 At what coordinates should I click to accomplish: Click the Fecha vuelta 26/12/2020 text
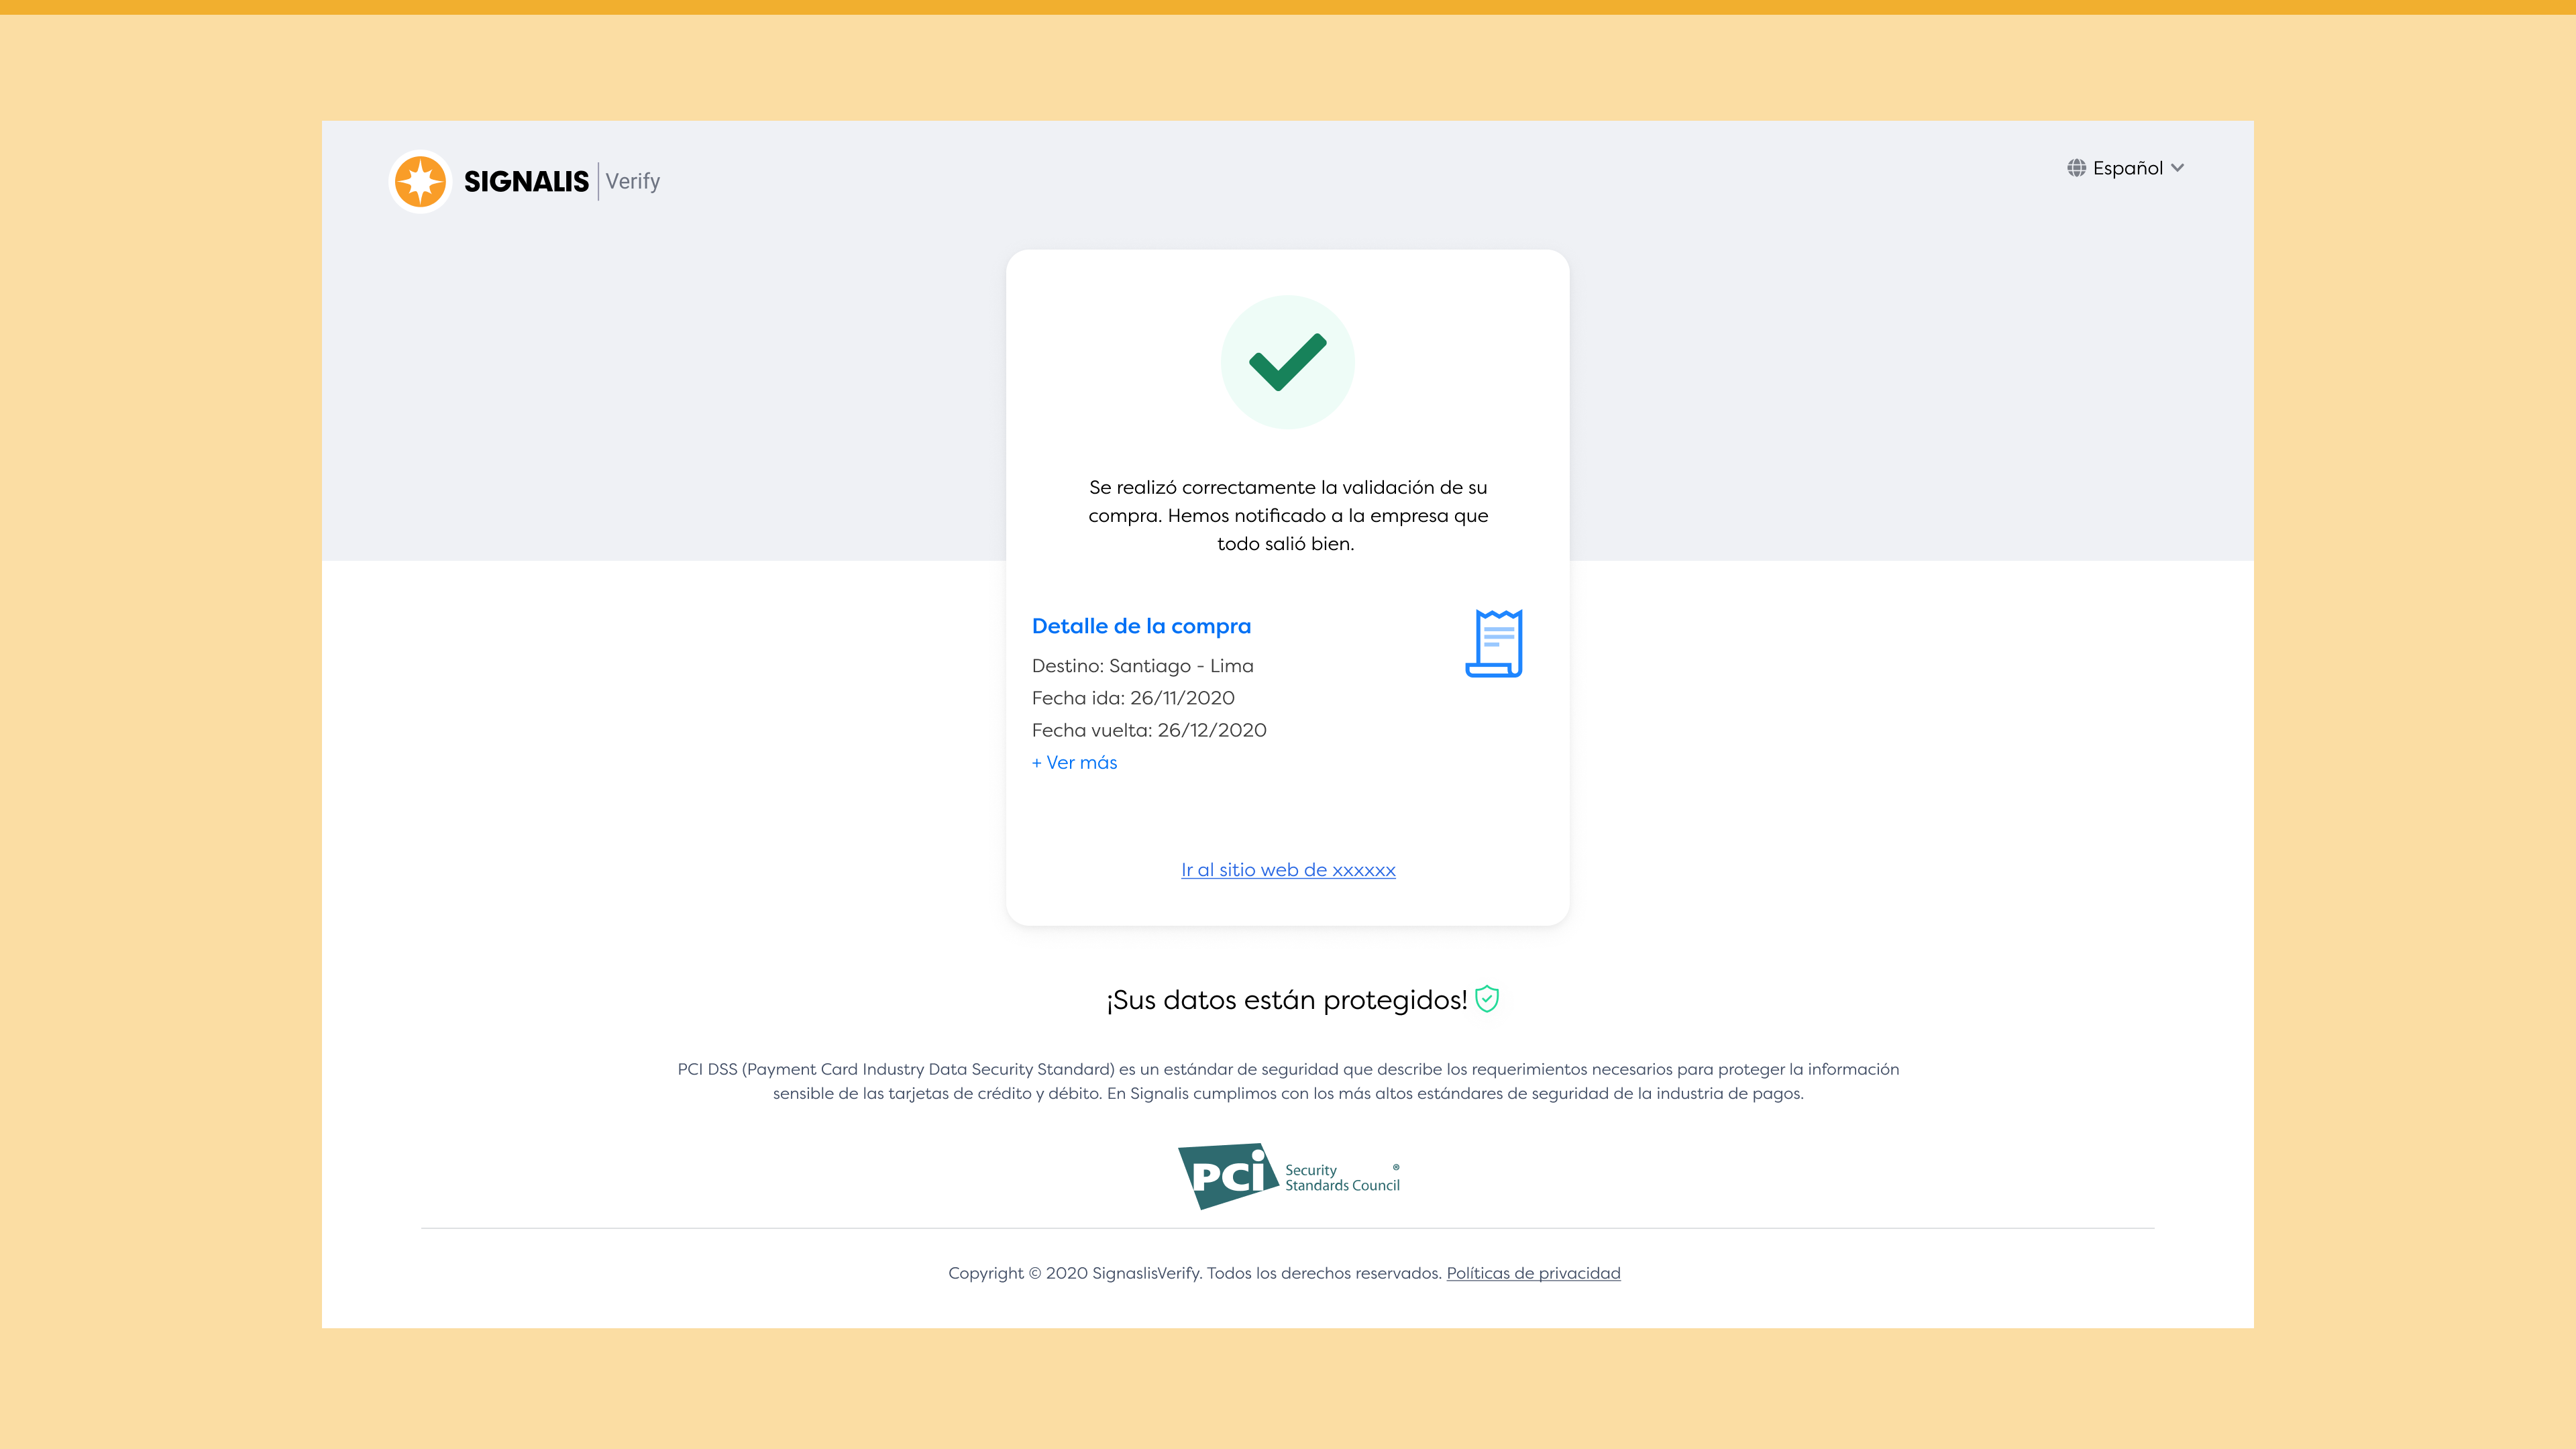(x=1149, y=730)
